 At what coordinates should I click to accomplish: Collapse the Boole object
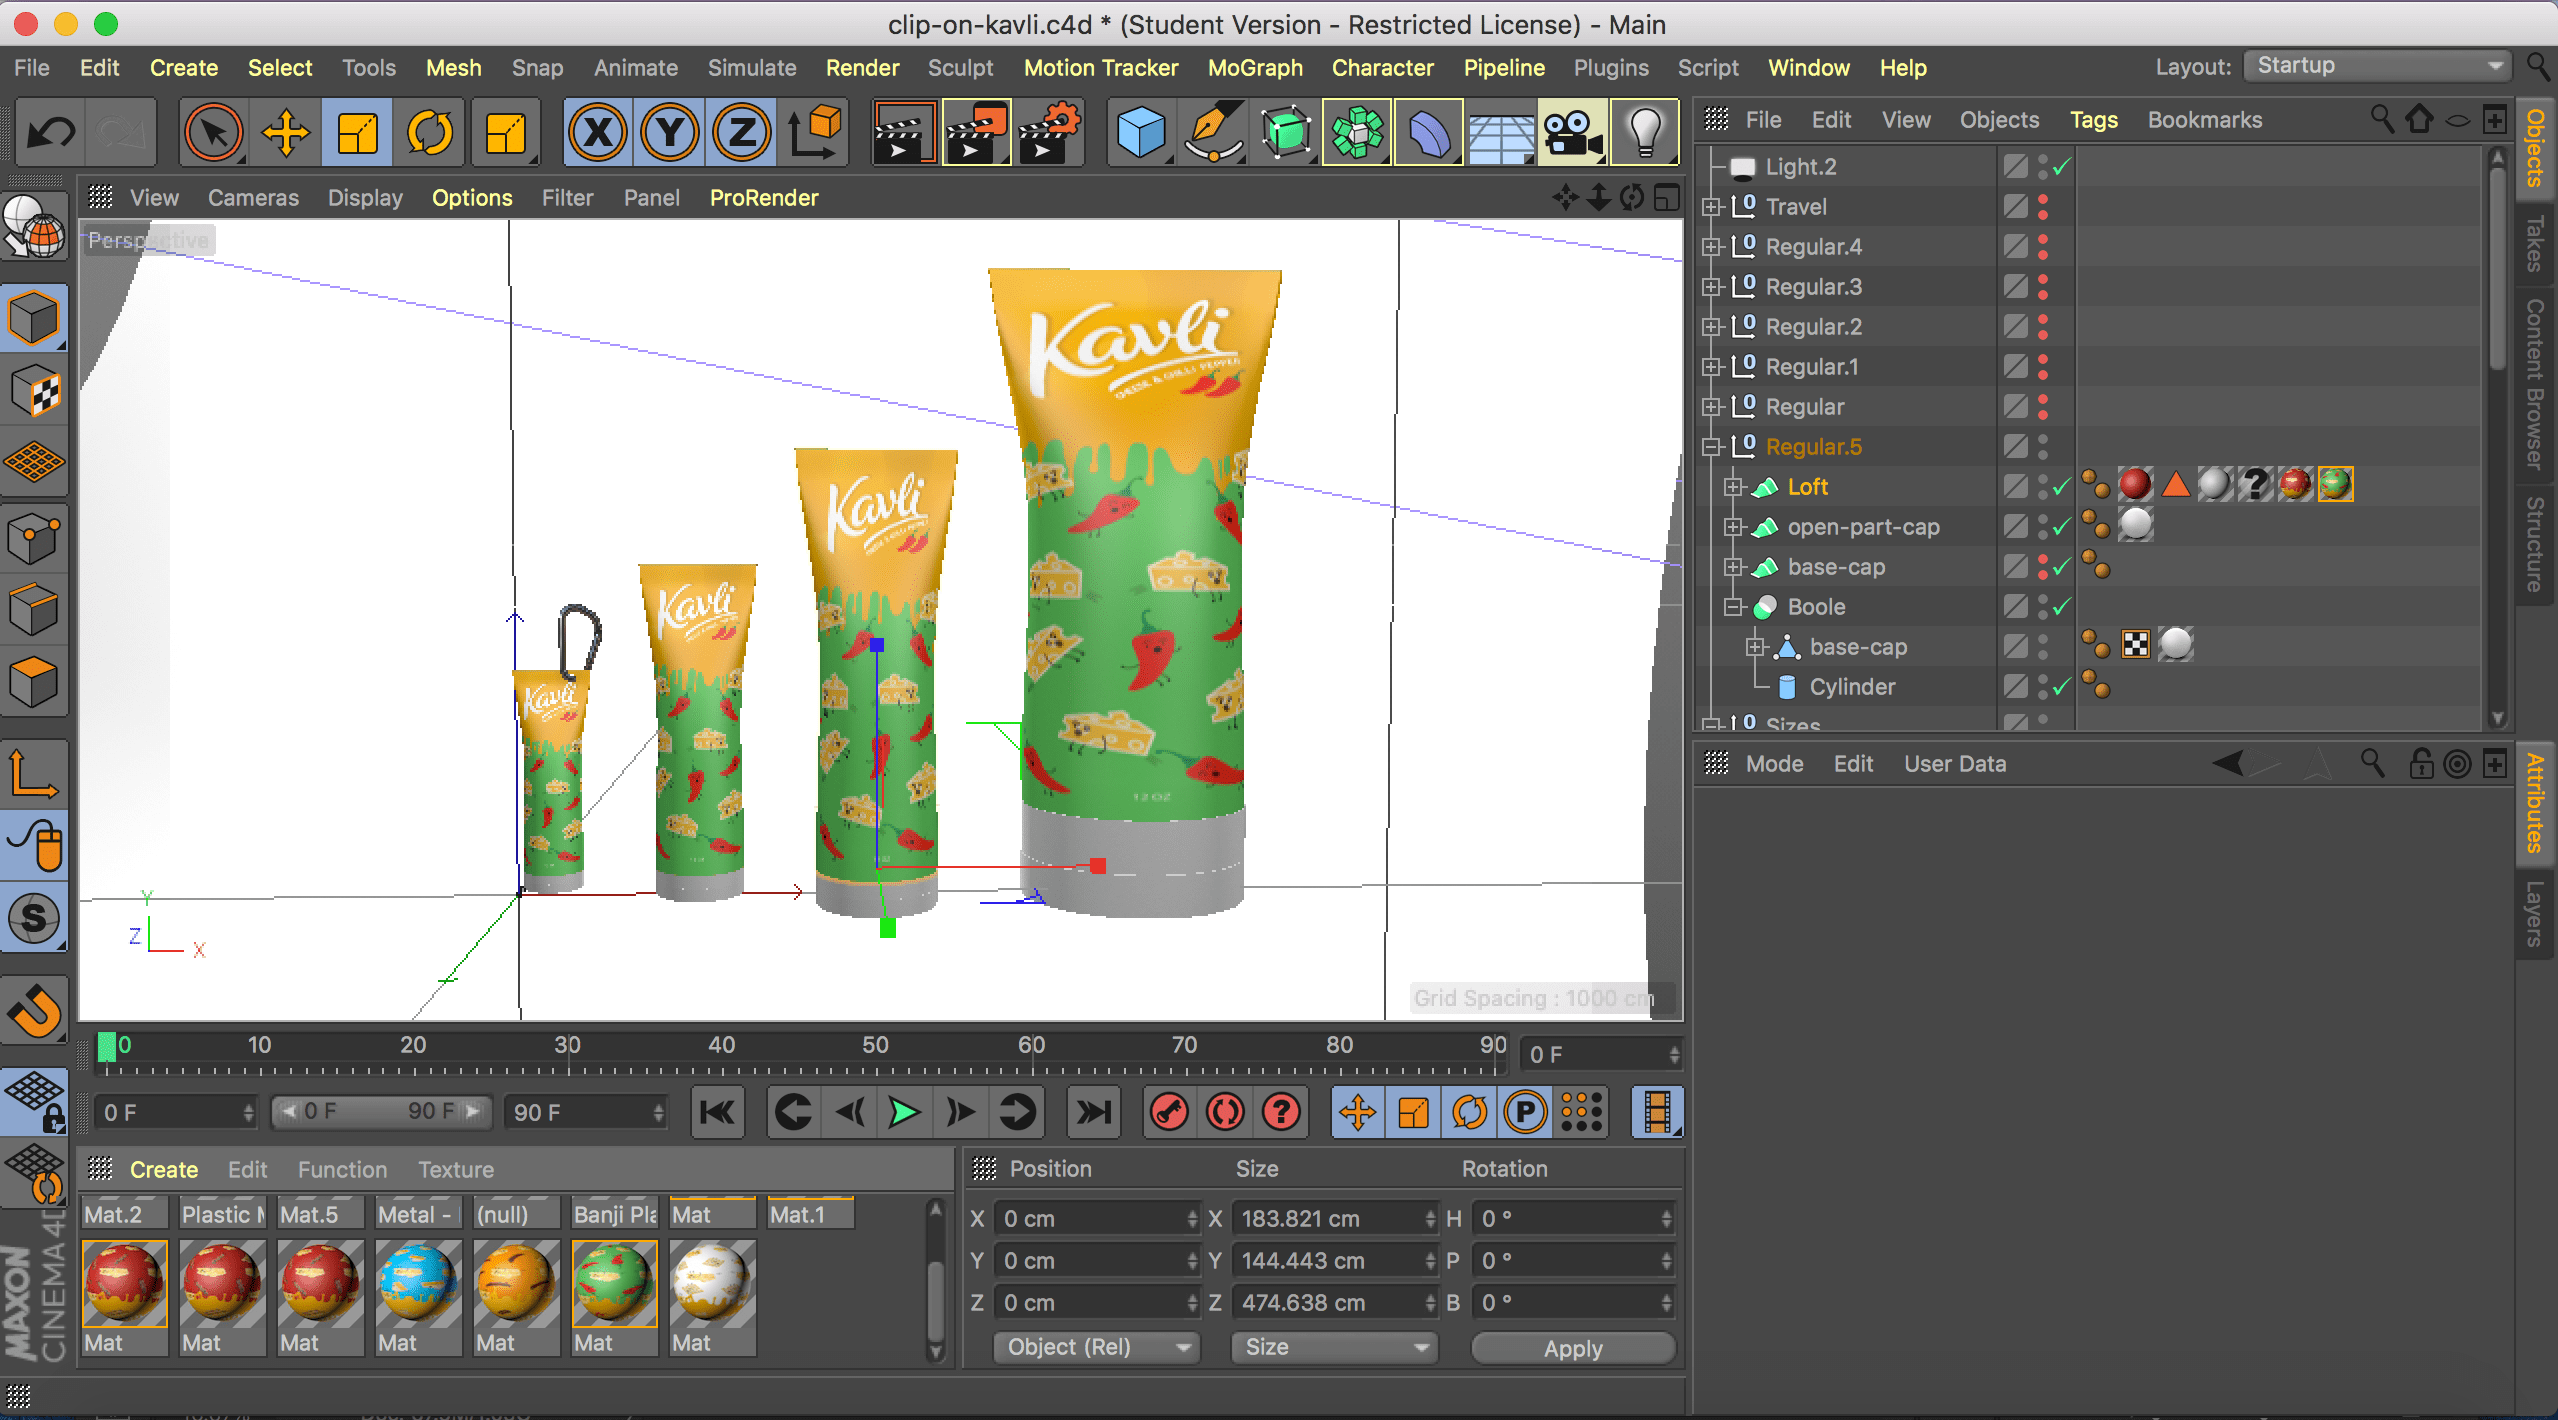click(1734, 607)
